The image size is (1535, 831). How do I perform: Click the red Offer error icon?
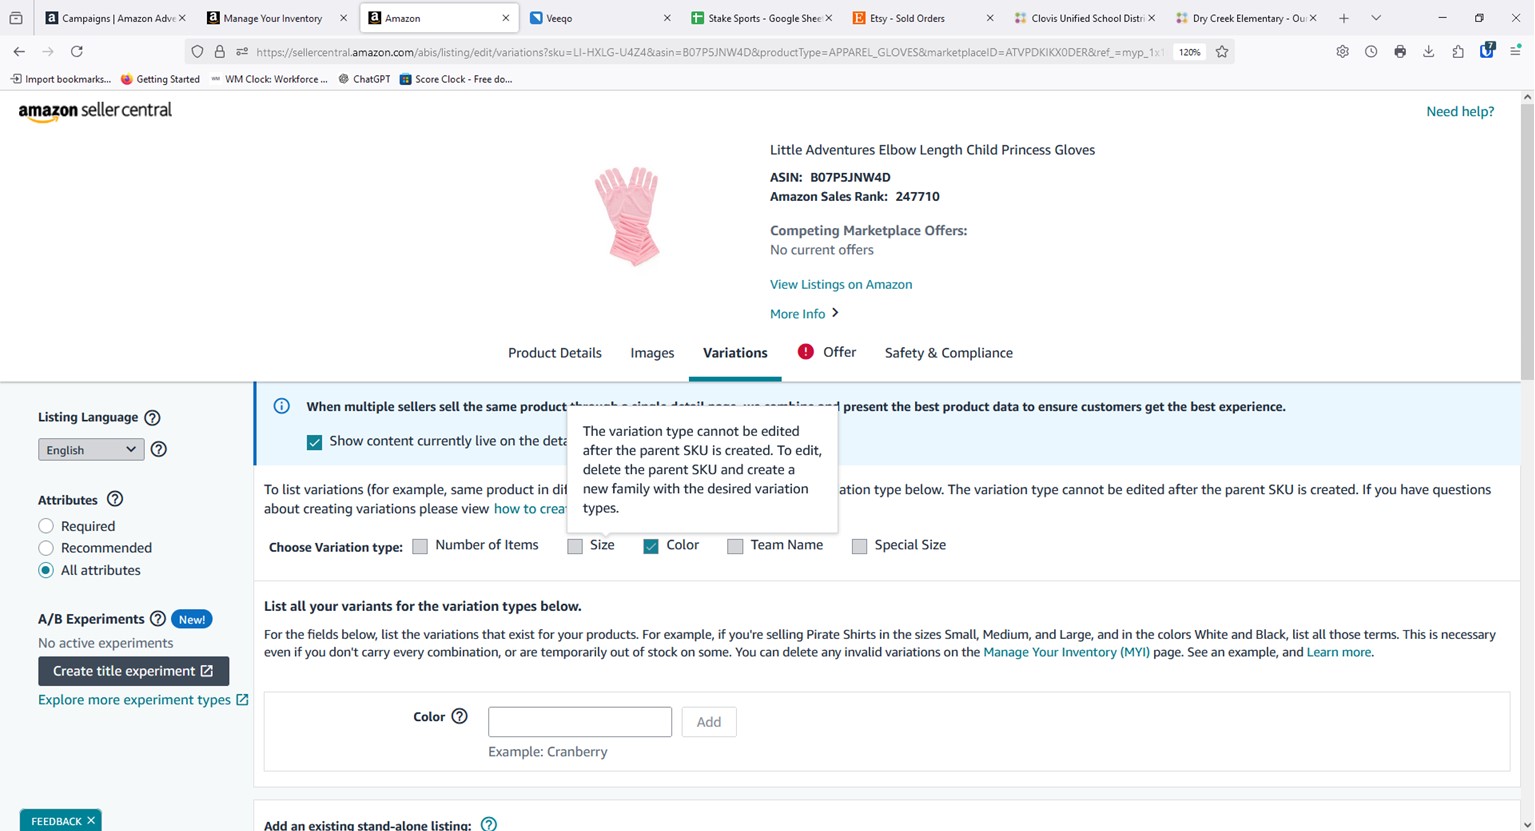coord(805,352)
